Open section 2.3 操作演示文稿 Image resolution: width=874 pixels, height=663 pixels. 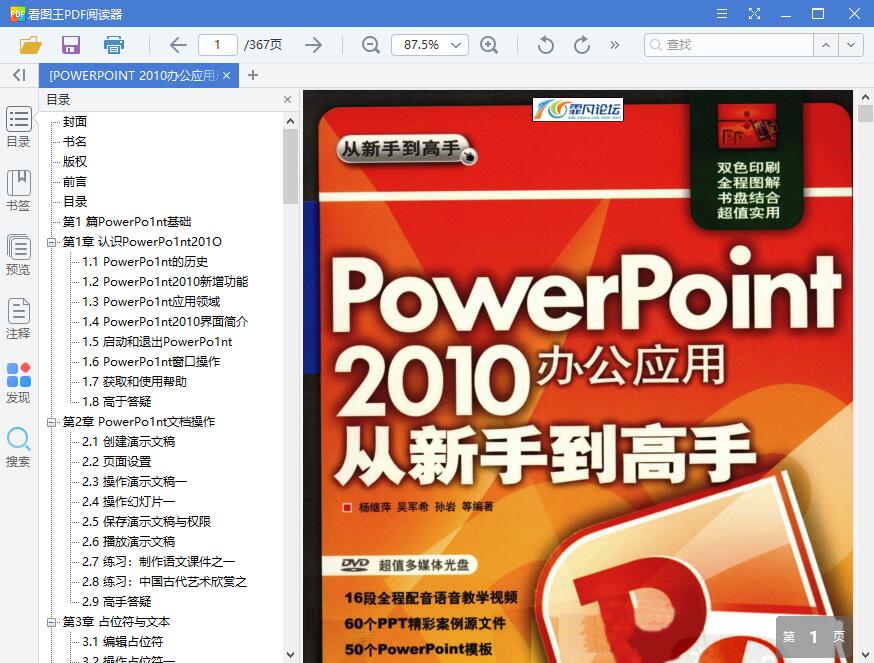[x=134, y=482]
